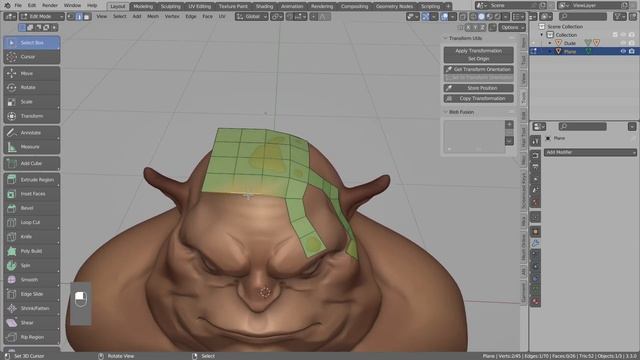Collapse the Bleh Fusion panel

[445, 112]
